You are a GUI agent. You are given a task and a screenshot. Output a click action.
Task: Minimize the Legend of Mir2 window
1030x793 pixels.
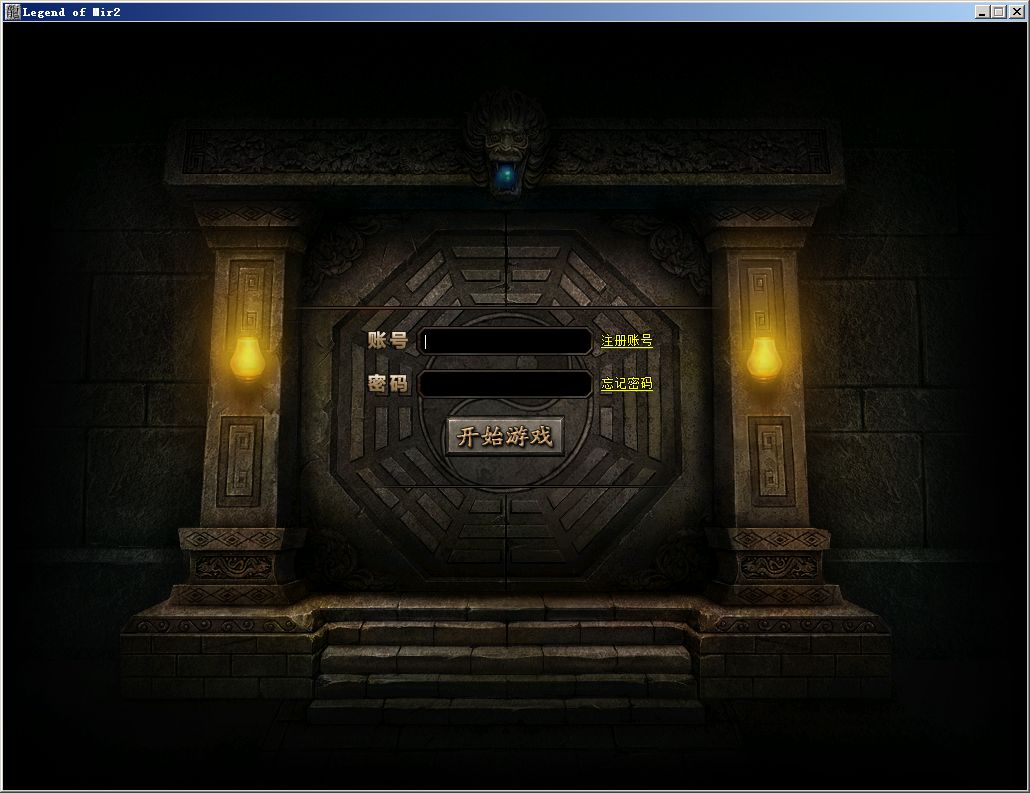click(x=982, y=12)
